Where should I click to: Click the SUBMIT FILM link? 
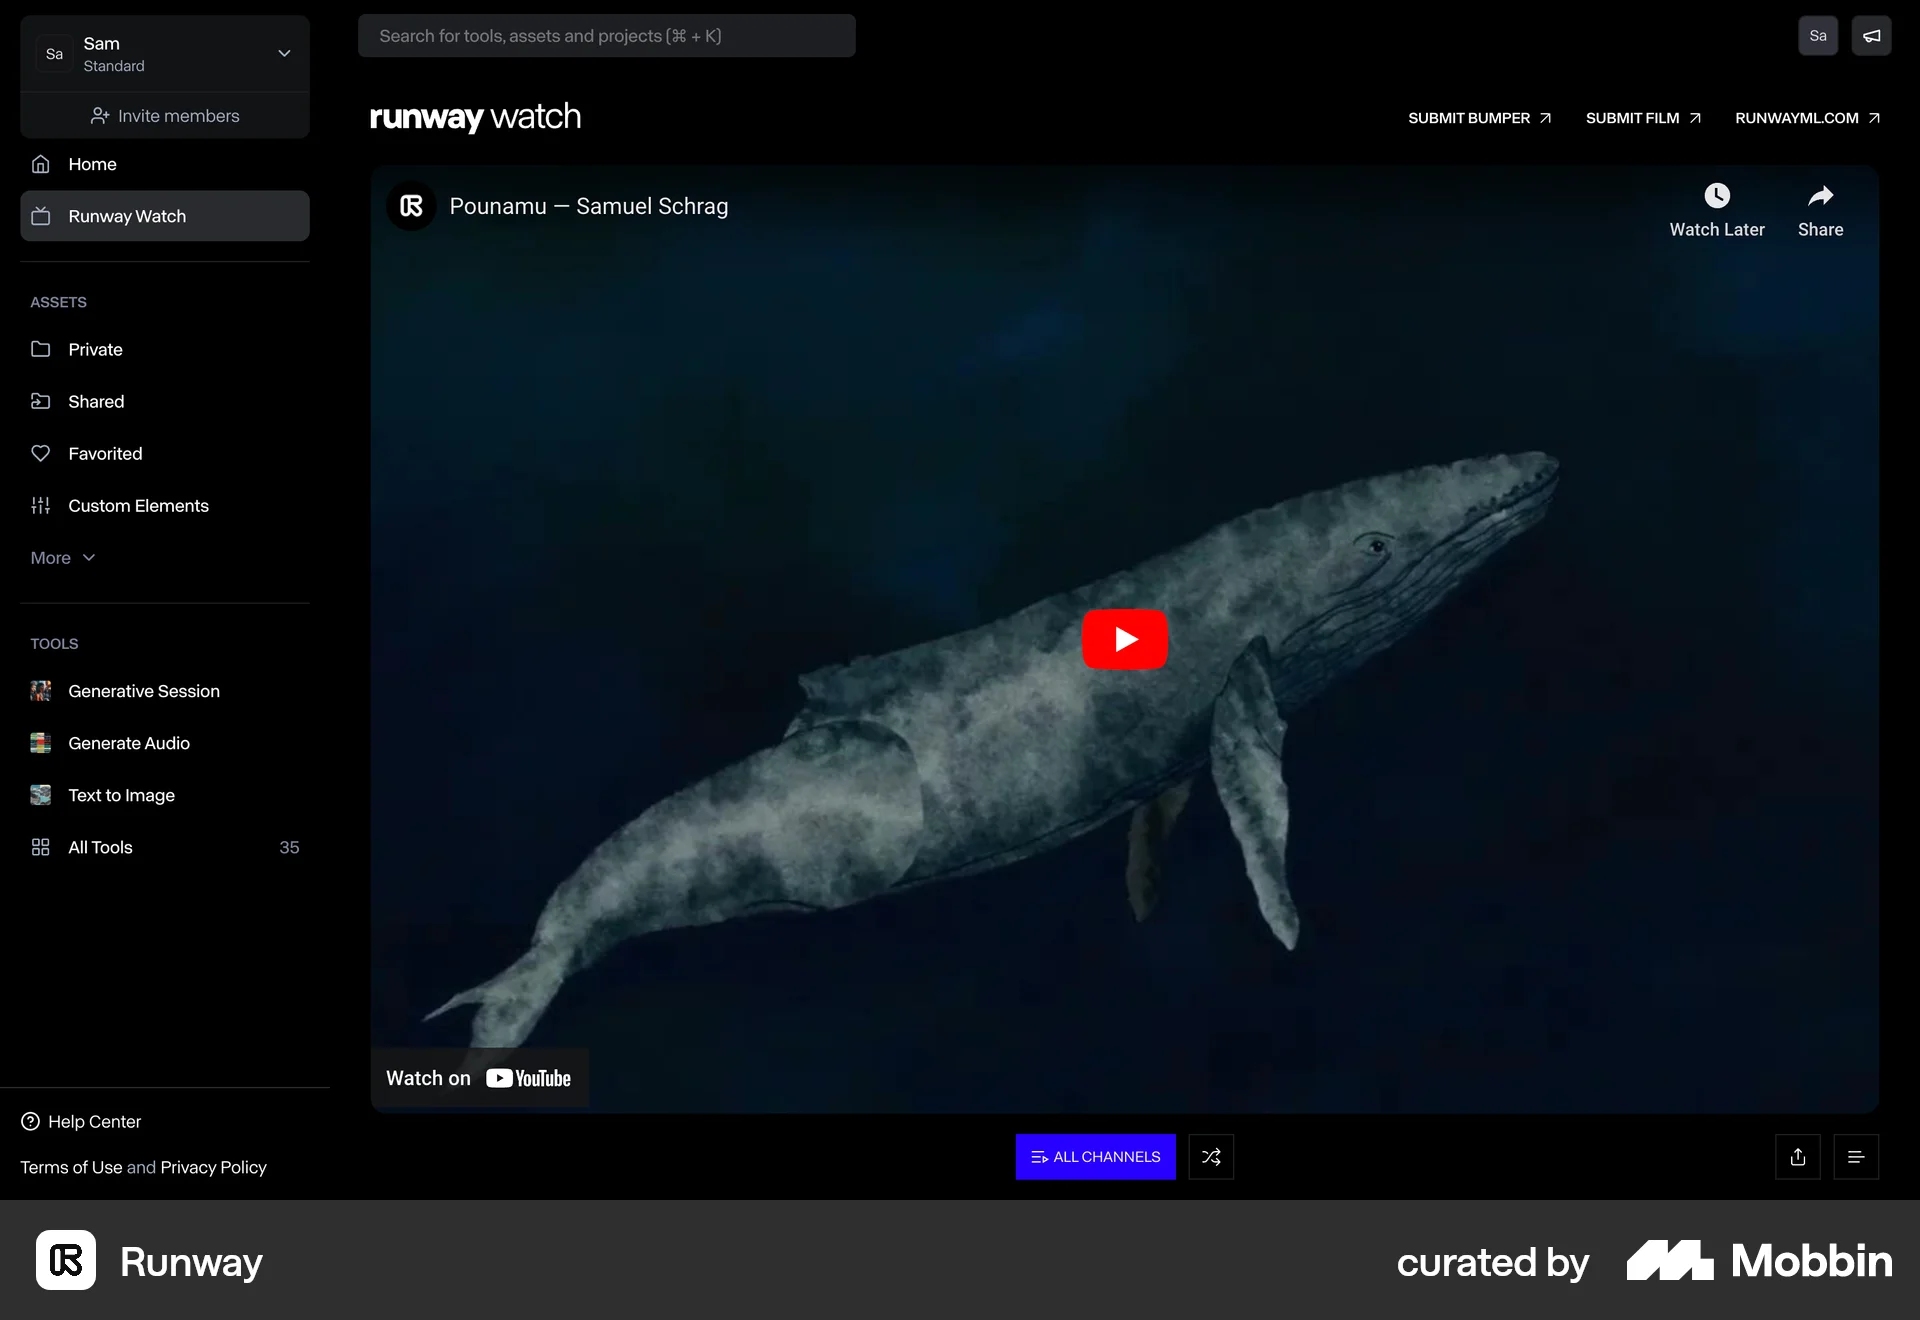tap(1642, 118)
